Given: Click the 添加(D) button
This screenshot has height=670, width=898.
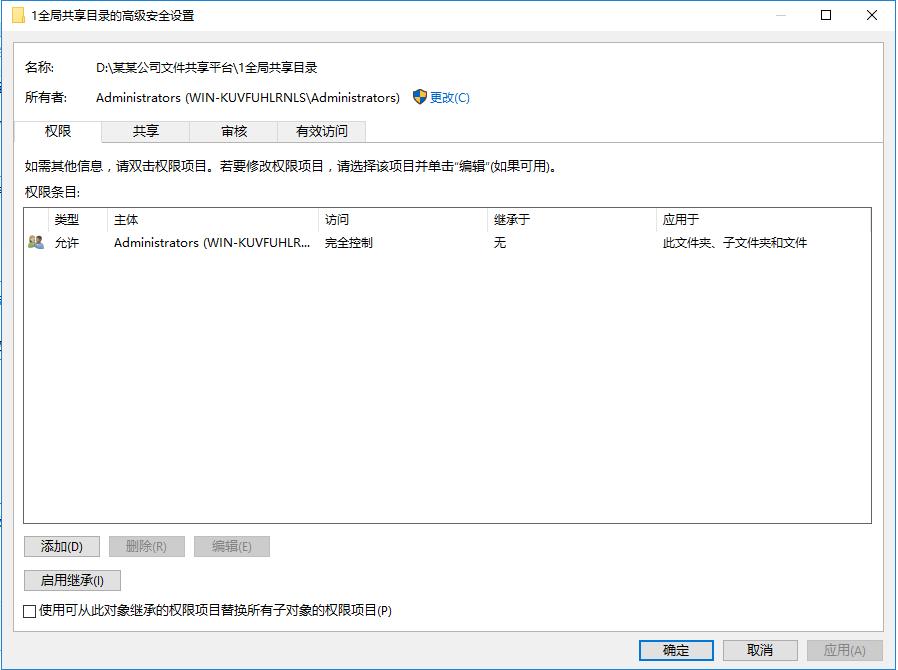Looking at the screenshot, I should point(62,546).
